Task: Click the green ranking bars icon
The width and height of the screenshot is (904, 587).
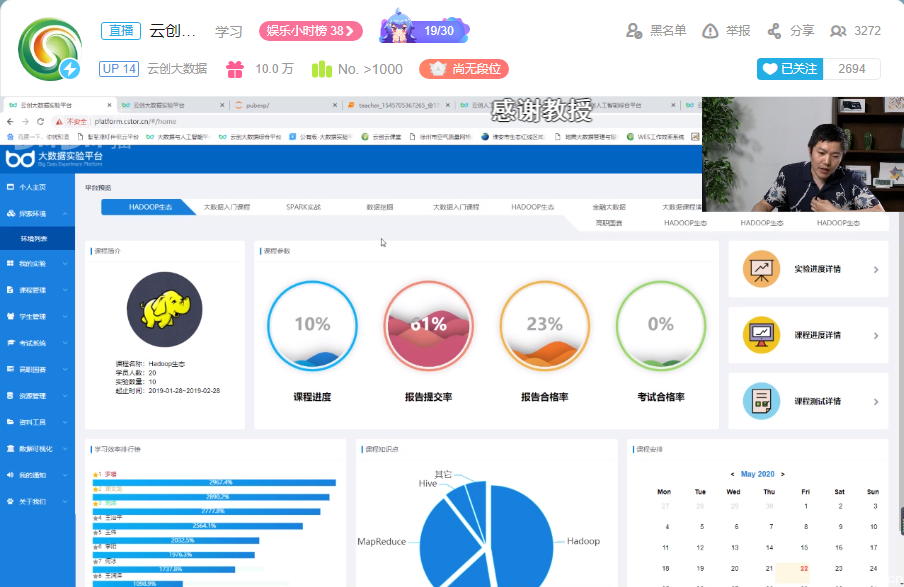Action: coord(322,69)
